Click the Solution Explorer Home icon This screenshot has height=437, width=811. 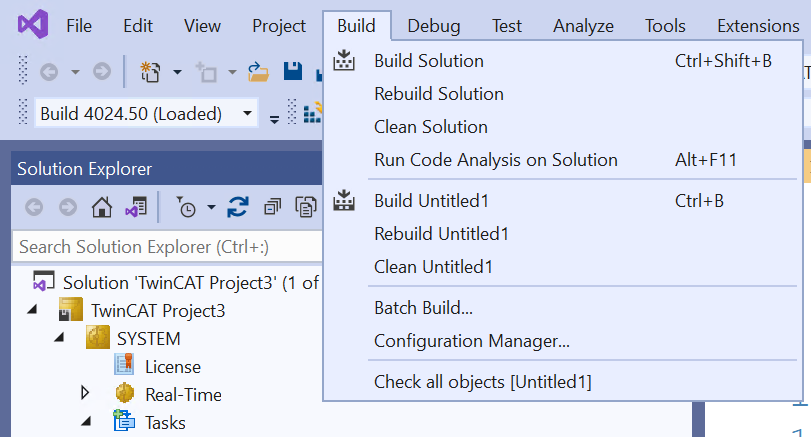click(x=101, y=207)
